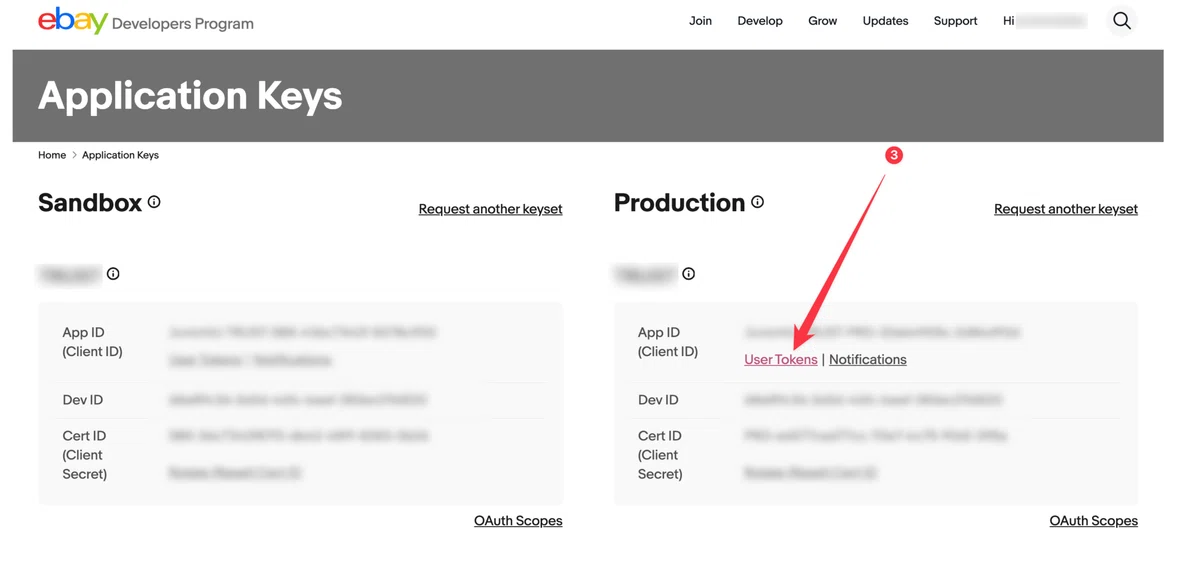Click info icon beside Sandbox keyset name

(x=113, y=274)
